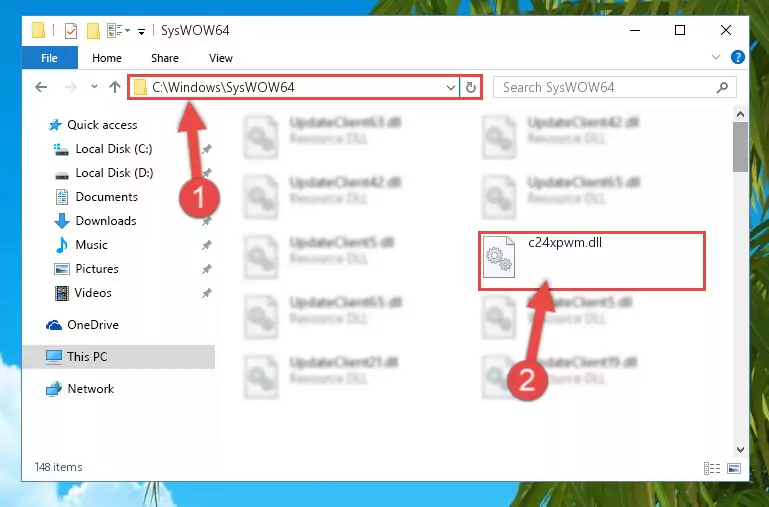Click the folder icon in title bar
769x507 pixels.
[x=38, y=30]
